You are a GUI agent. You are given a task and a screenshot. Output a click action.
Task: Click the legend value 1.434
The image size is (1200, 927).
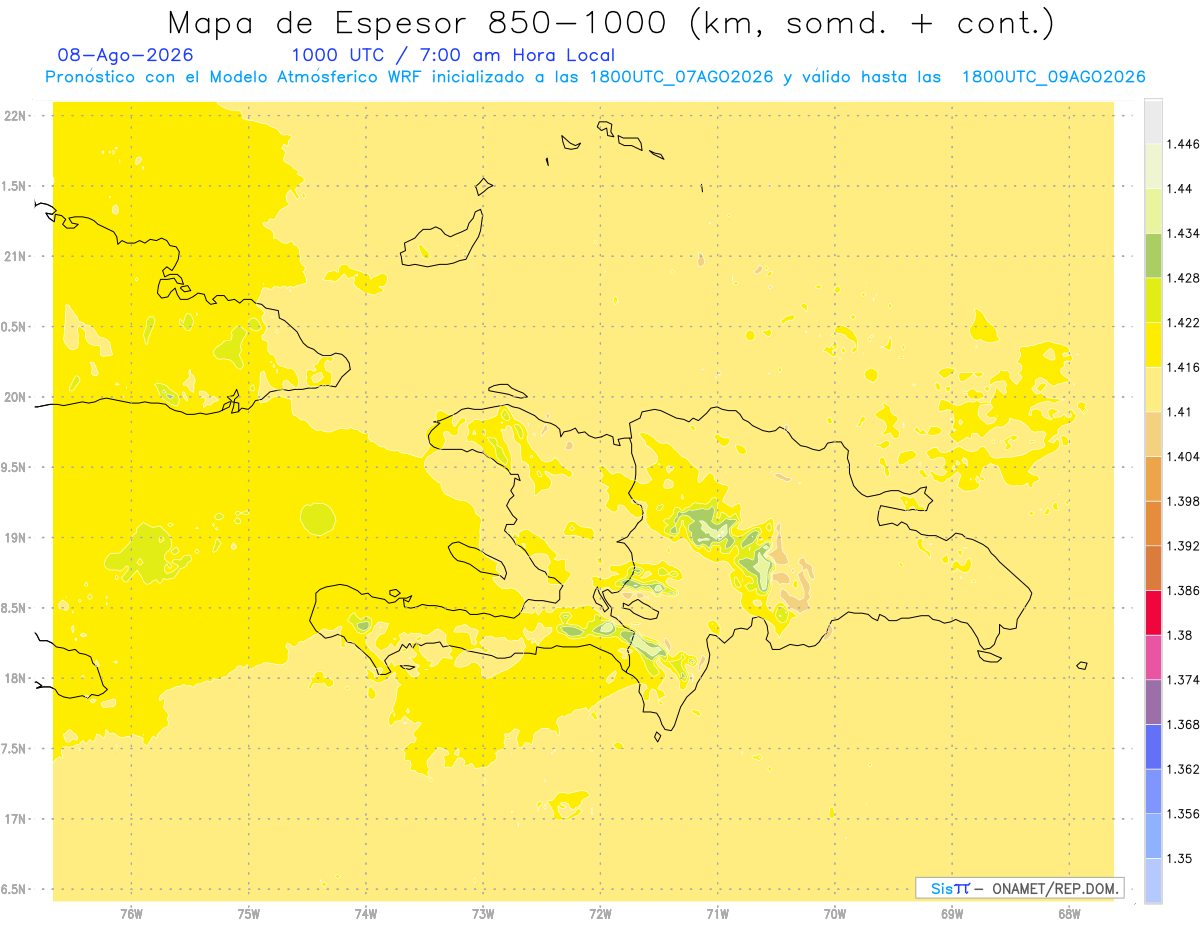(1183, 233)
